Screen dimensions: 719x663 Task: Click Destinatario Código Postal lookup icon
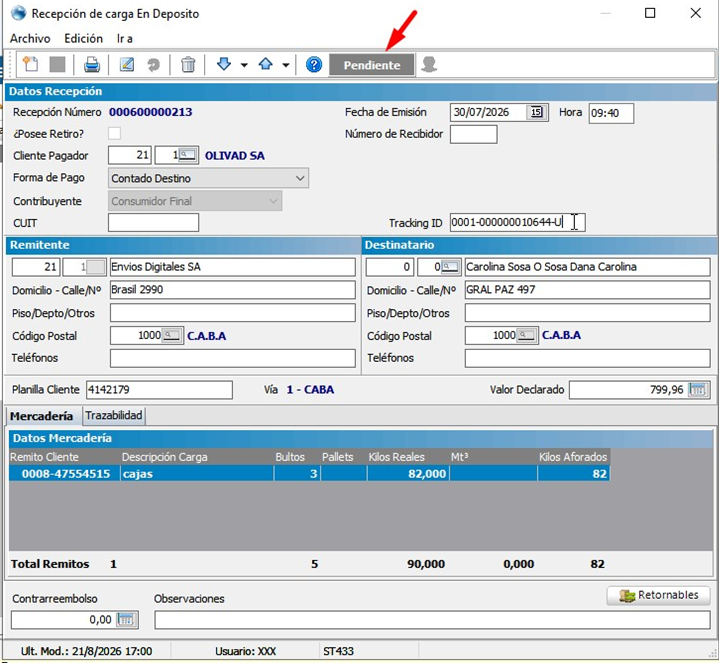click(x=527, y=335)
